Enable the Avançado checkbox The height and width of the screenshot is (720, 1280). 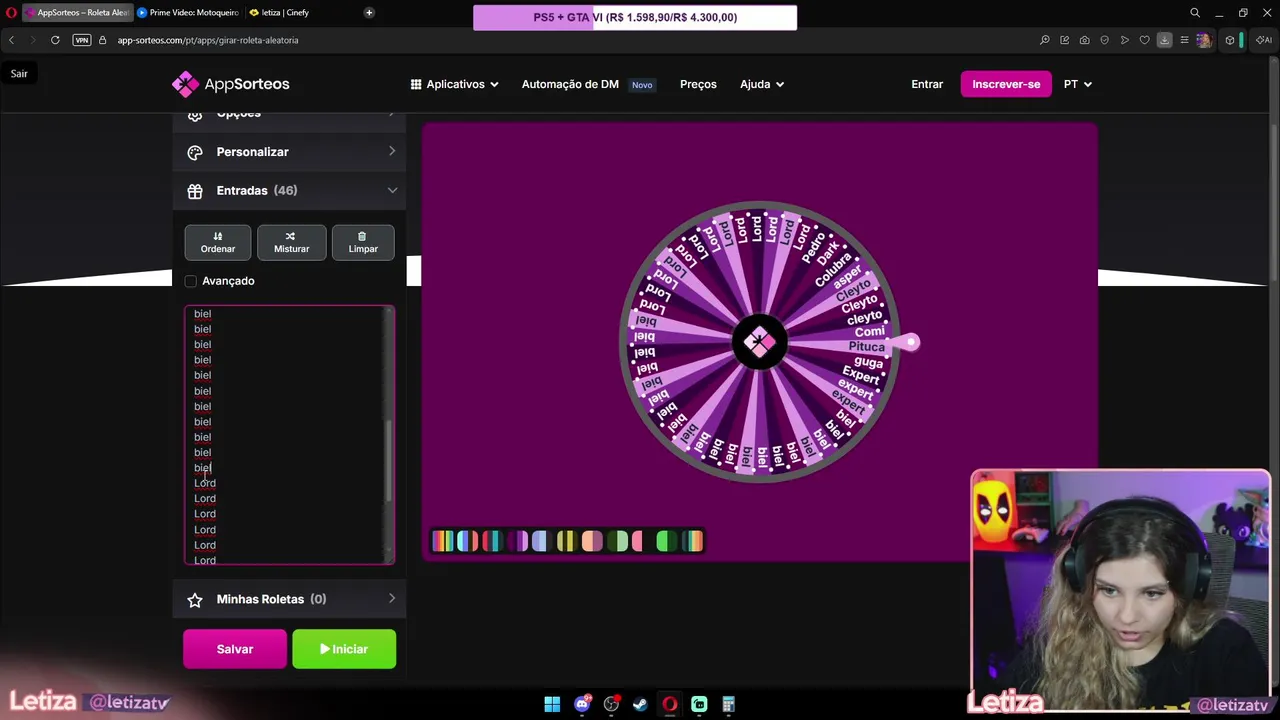pos(191,281)
